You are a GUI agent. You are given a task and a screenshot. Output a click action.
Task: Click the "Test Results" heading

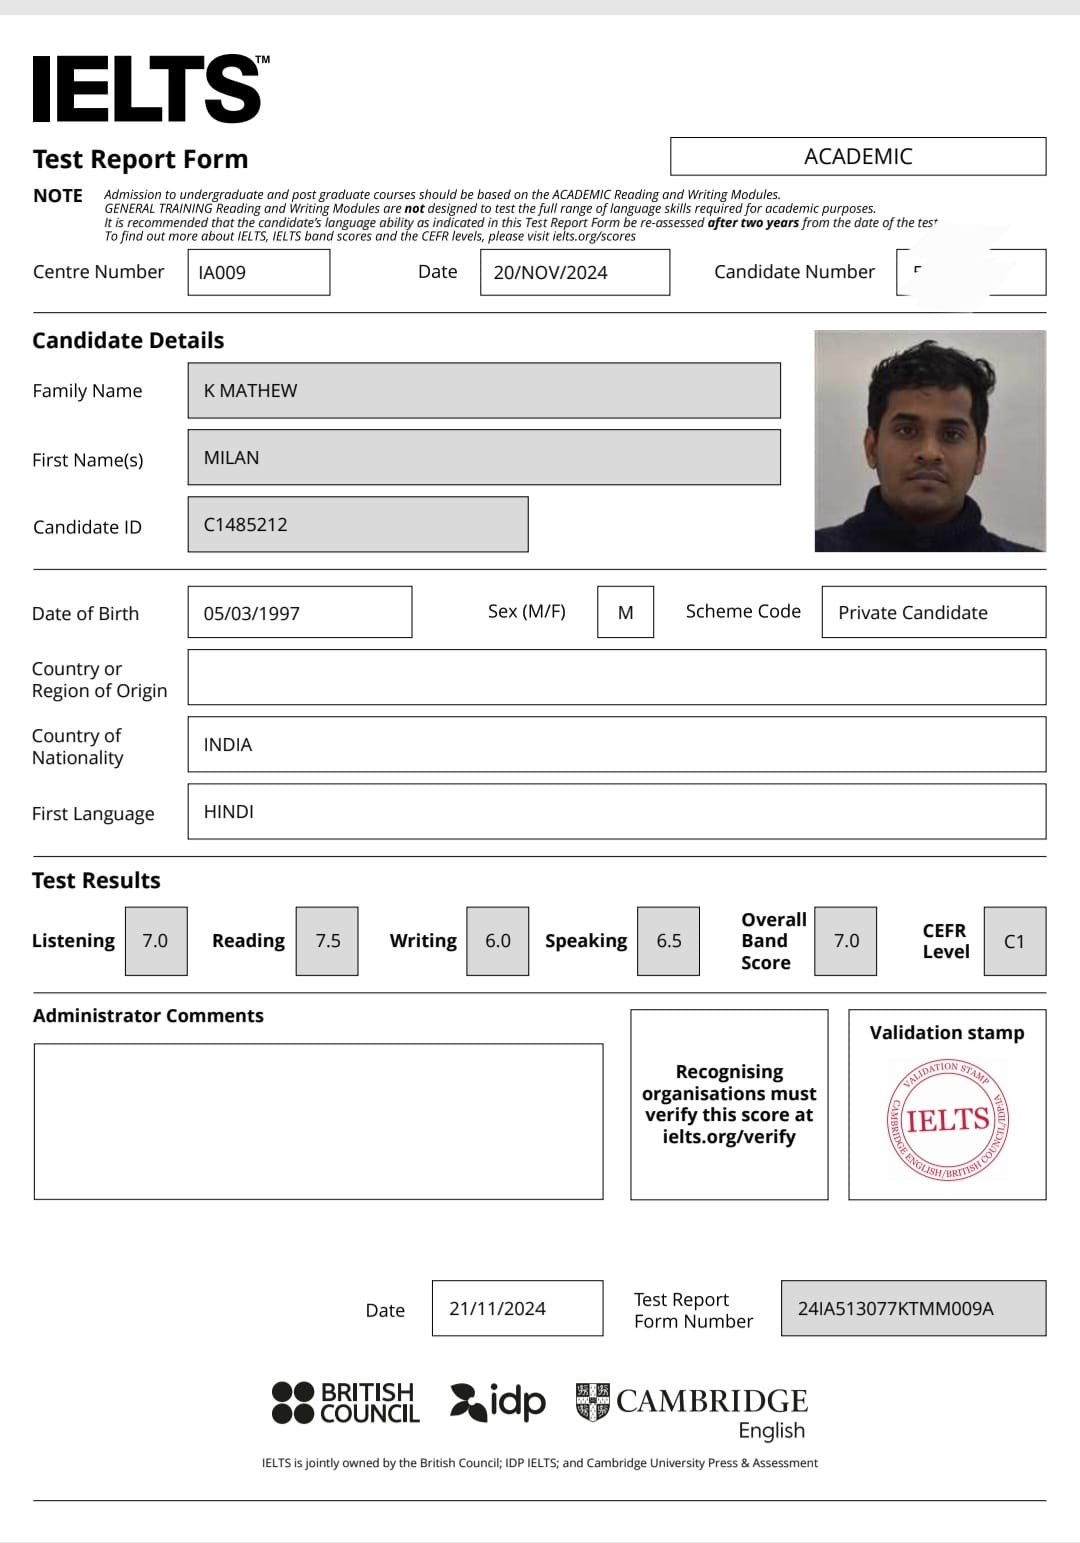(x=96, y=880)
